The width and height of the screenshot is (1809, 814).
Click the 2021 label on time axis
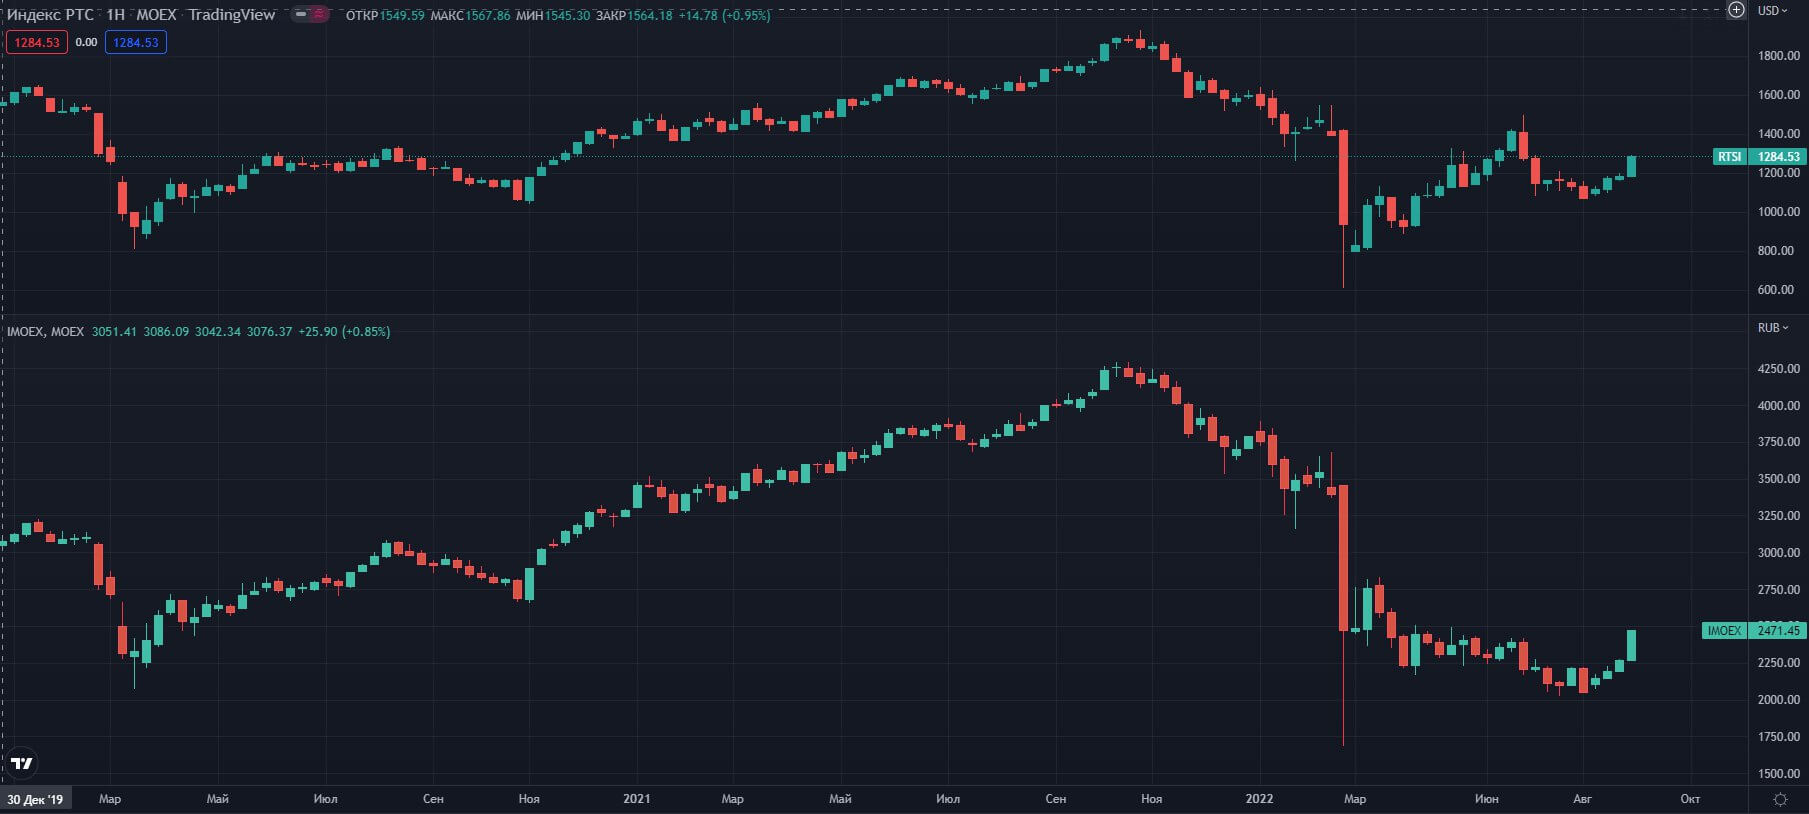(636, 798)
